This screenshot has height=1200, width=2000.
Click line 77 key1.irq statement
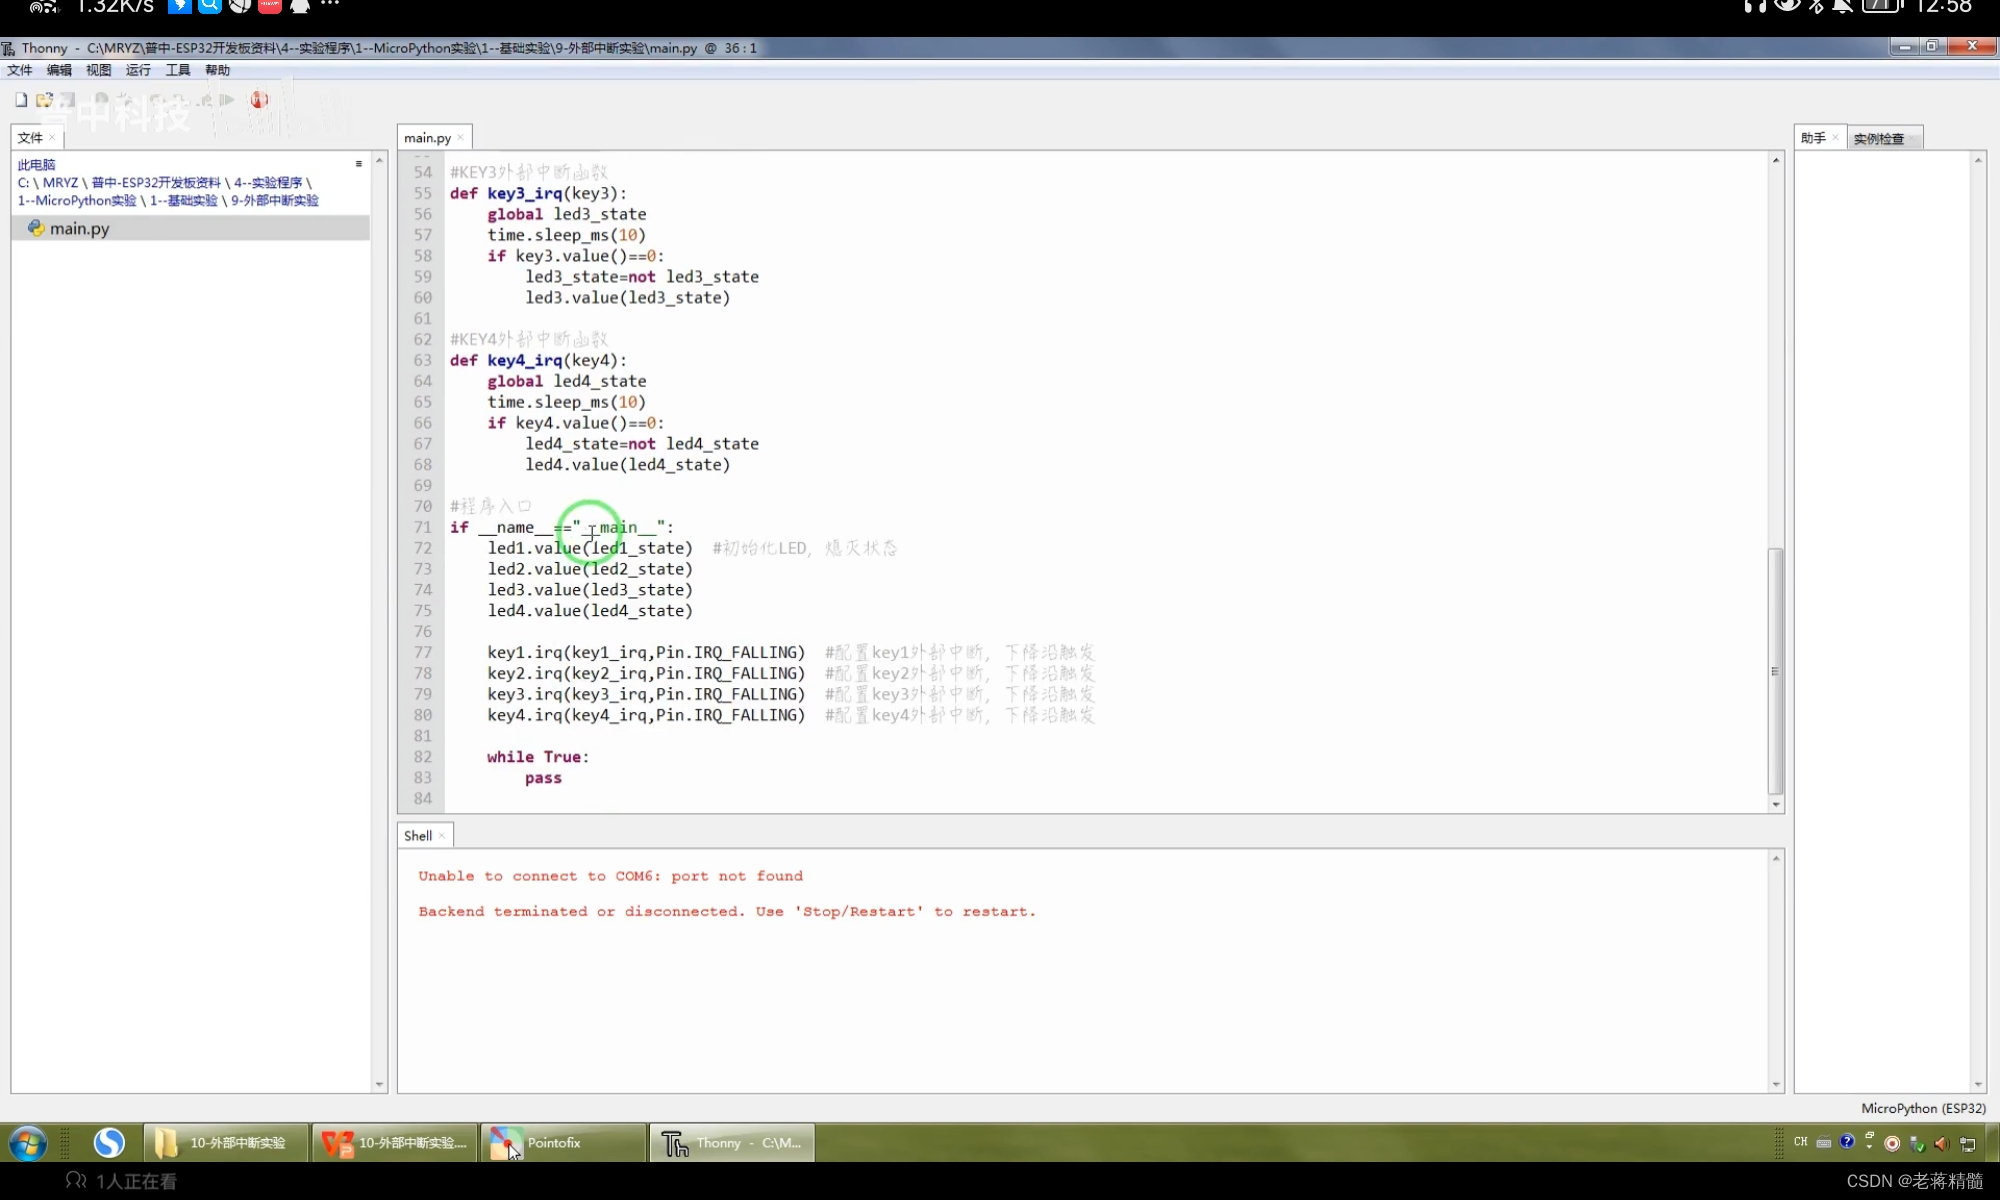(646, 652)
